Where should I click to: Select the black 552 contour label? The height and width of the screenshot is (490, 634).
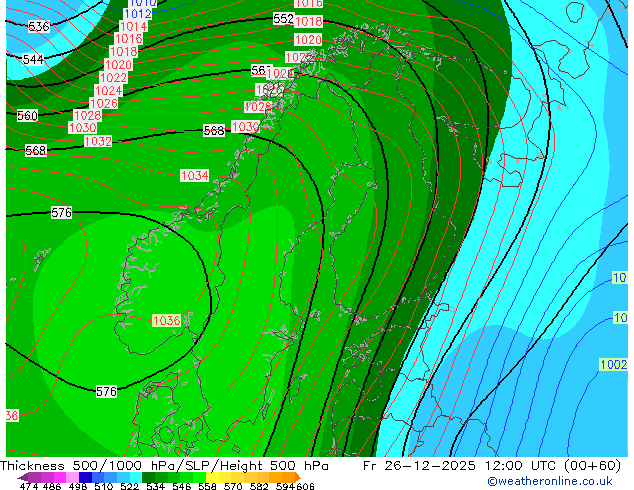coord(283,19)
